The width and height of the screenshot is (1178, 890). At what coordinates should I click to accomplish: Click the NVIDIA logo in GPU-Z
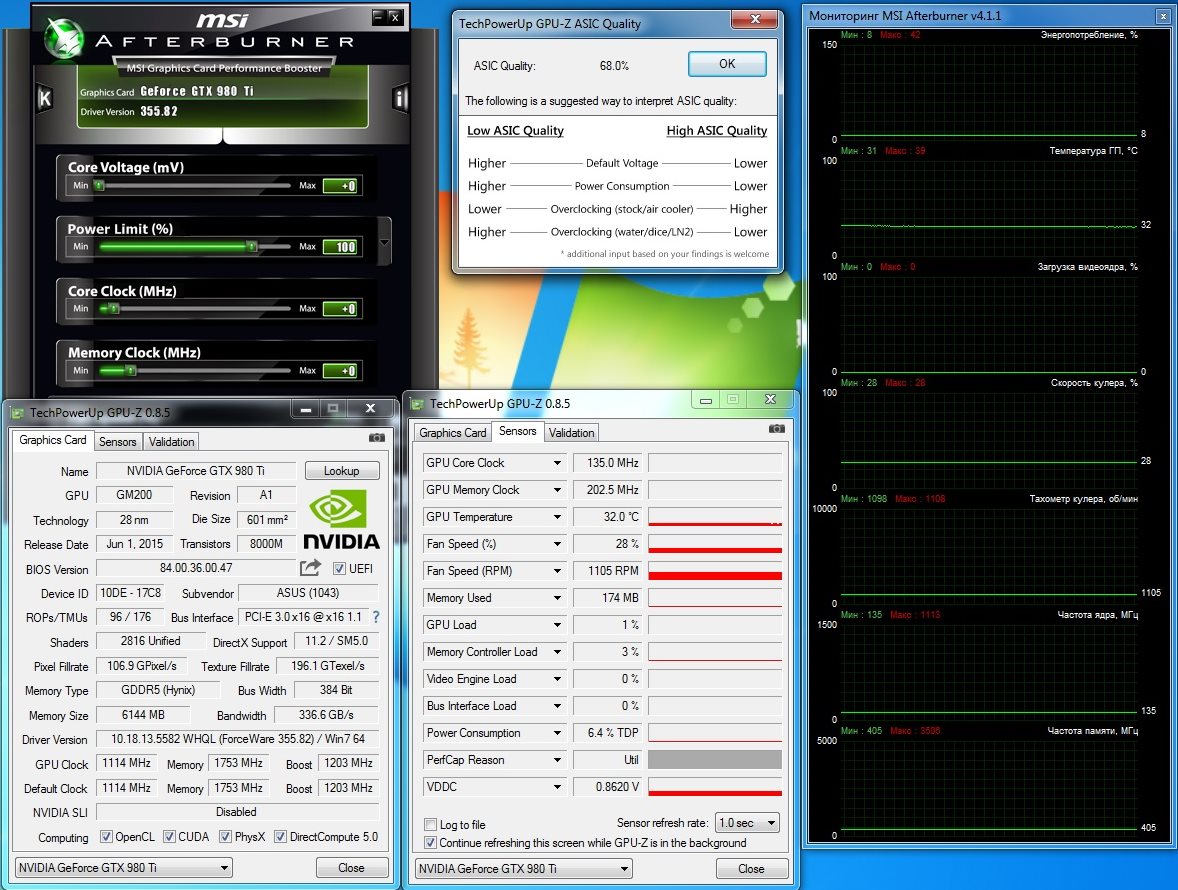(x=341, y=518)
